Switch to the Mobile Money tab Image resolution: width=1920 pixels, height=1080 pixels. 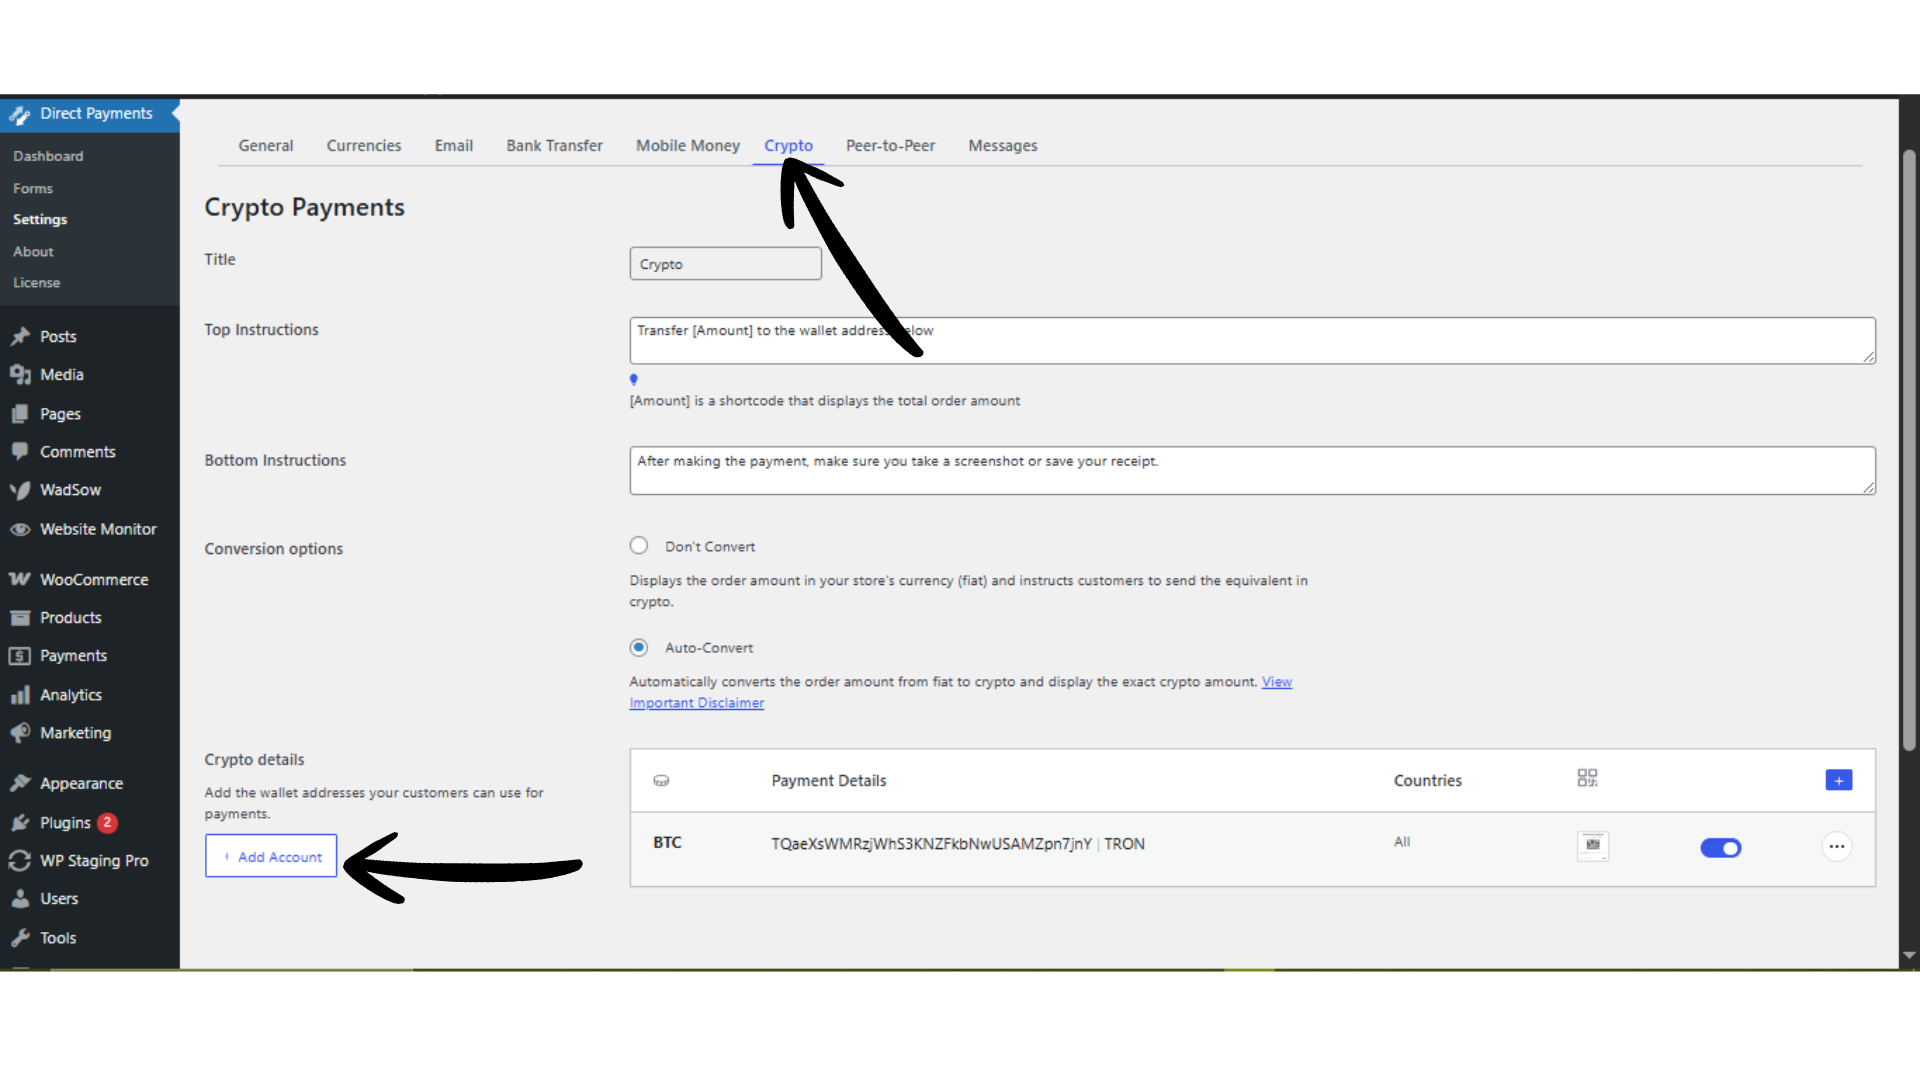click(x=687, y=146)
